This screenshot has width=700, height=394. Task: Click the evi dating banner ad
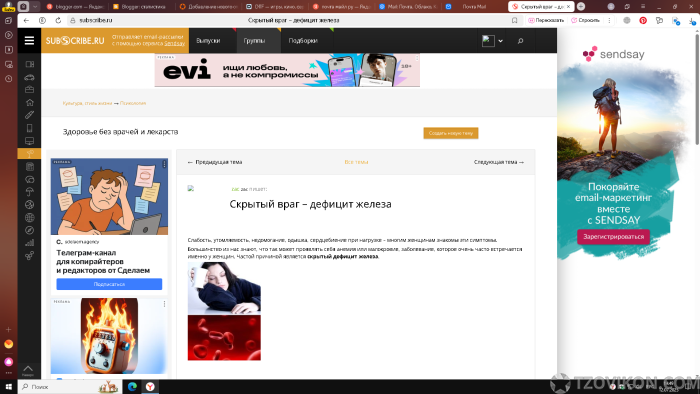click(x=287, y=71)
